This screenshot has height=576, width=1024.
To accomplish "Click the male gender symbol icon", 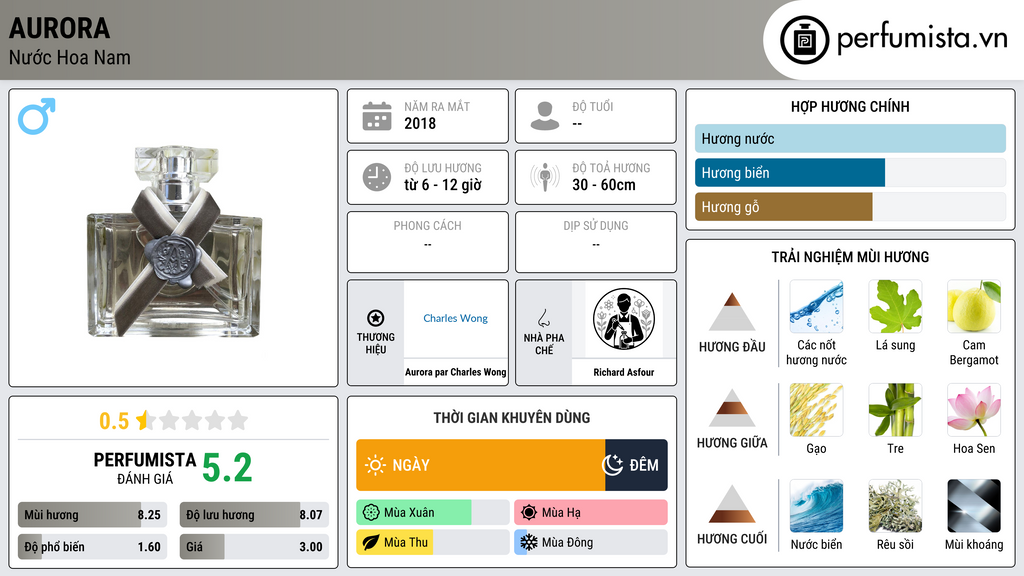I will [x=37, y=116].
